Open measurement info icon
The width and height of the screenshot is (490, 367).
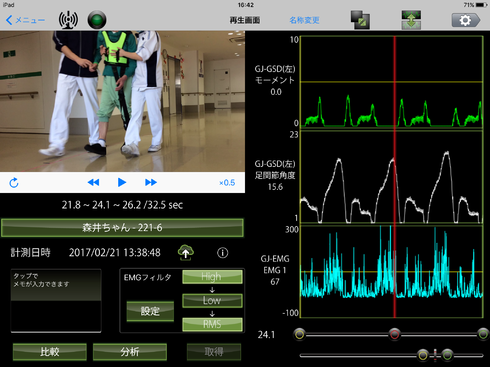(223, 253)
